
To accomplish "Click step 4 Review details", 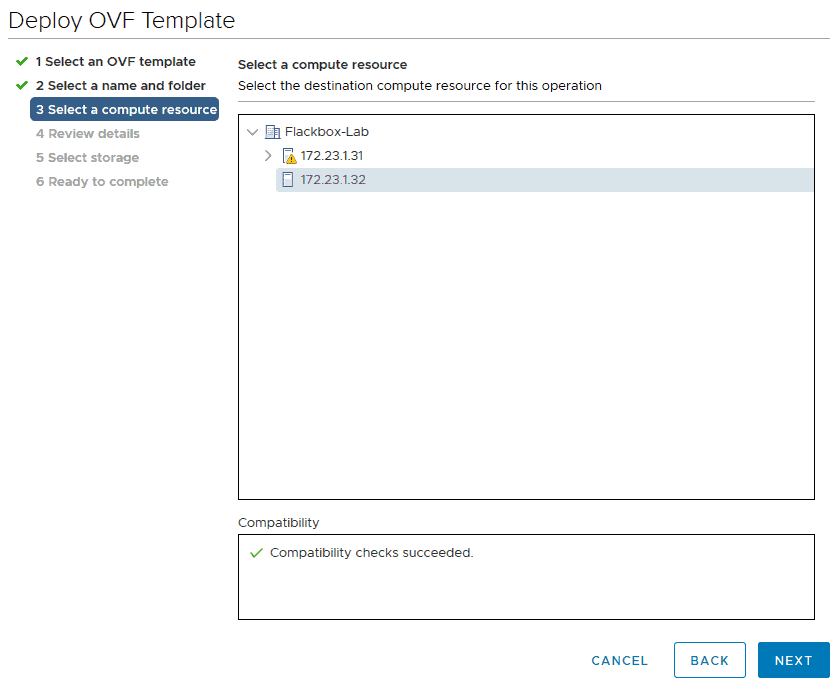I will 88,133.
